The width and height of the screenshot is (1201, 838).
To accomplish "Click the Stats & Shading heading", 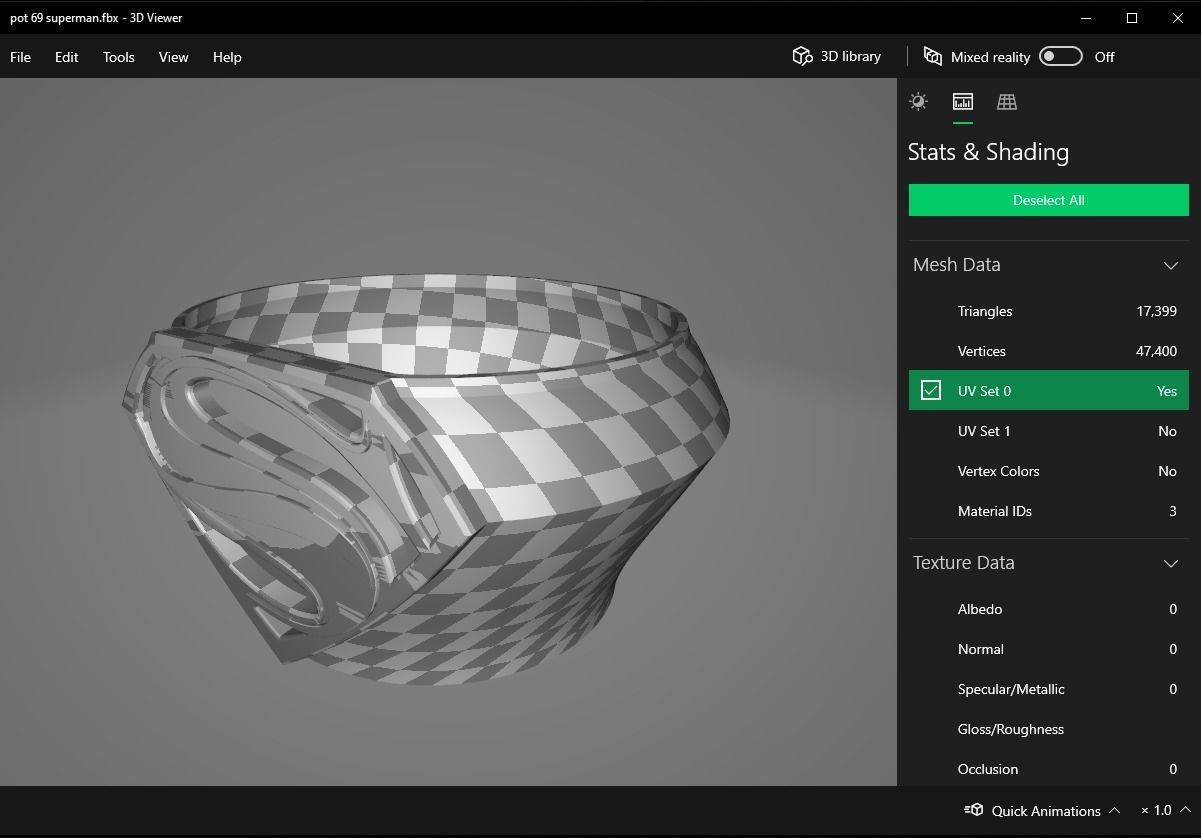I will 988,152.
